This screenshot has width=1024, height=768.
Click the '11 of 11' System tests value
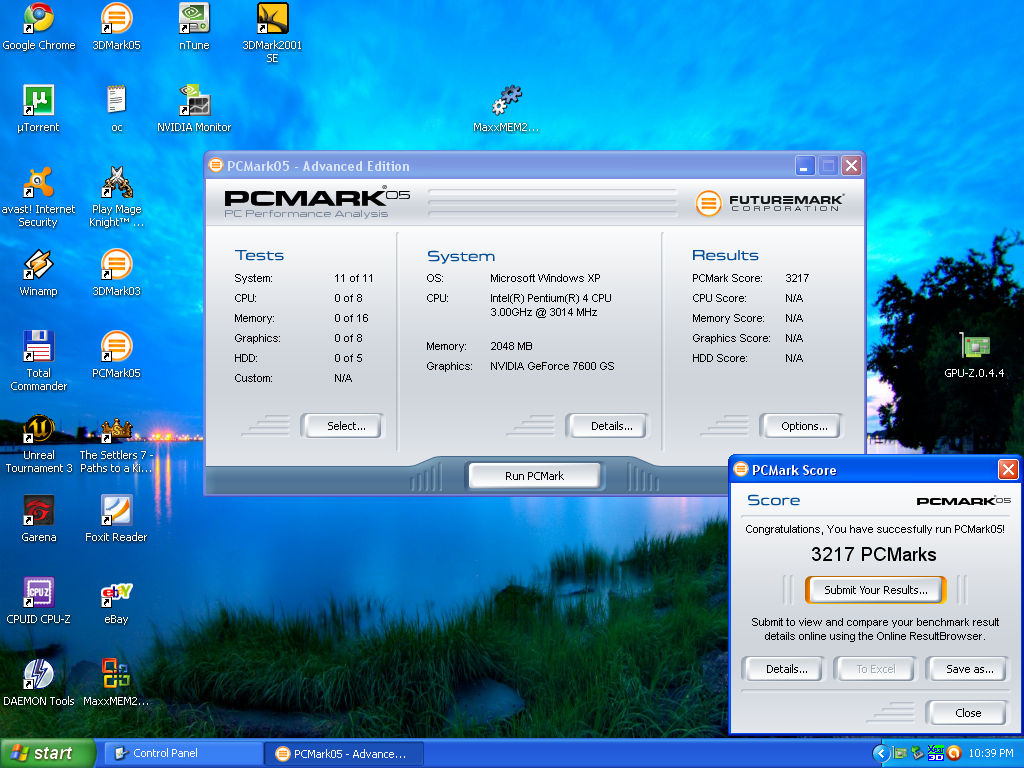(x=353, y=278)
